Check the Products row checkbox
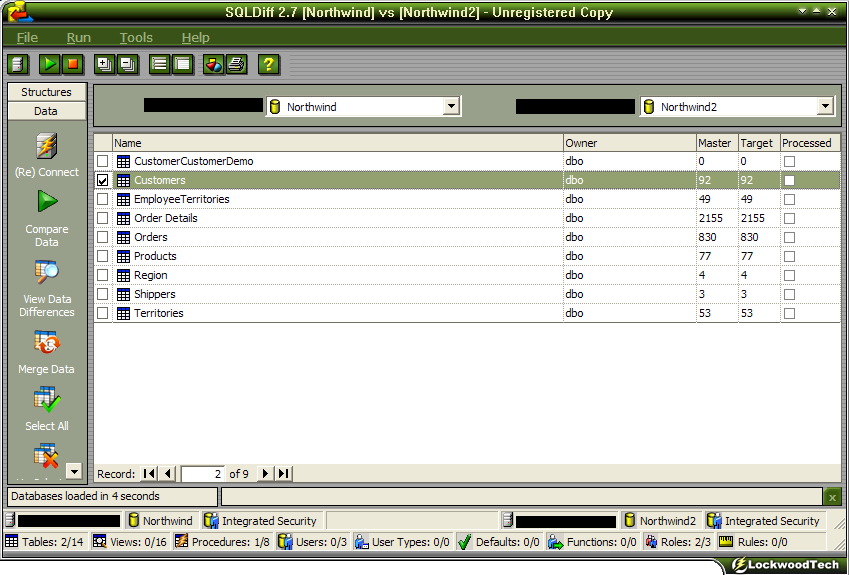This screenshot has width=849, height=575. [102, 256]
